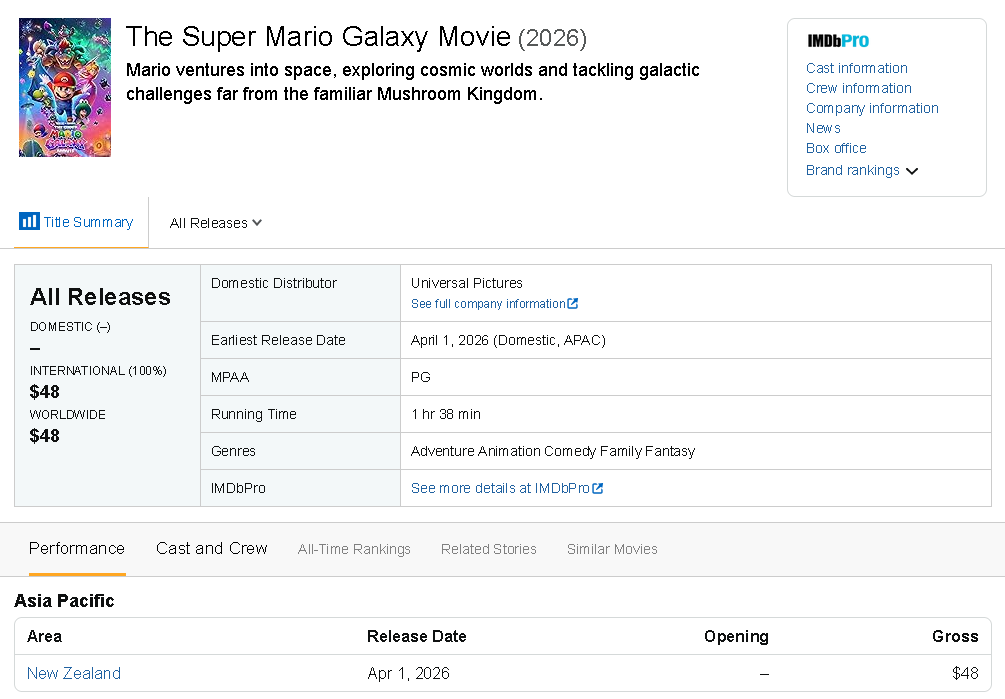The image size is (1005, 699).
Task: Expand the All Releases dropdown
Action: (215, 223)
